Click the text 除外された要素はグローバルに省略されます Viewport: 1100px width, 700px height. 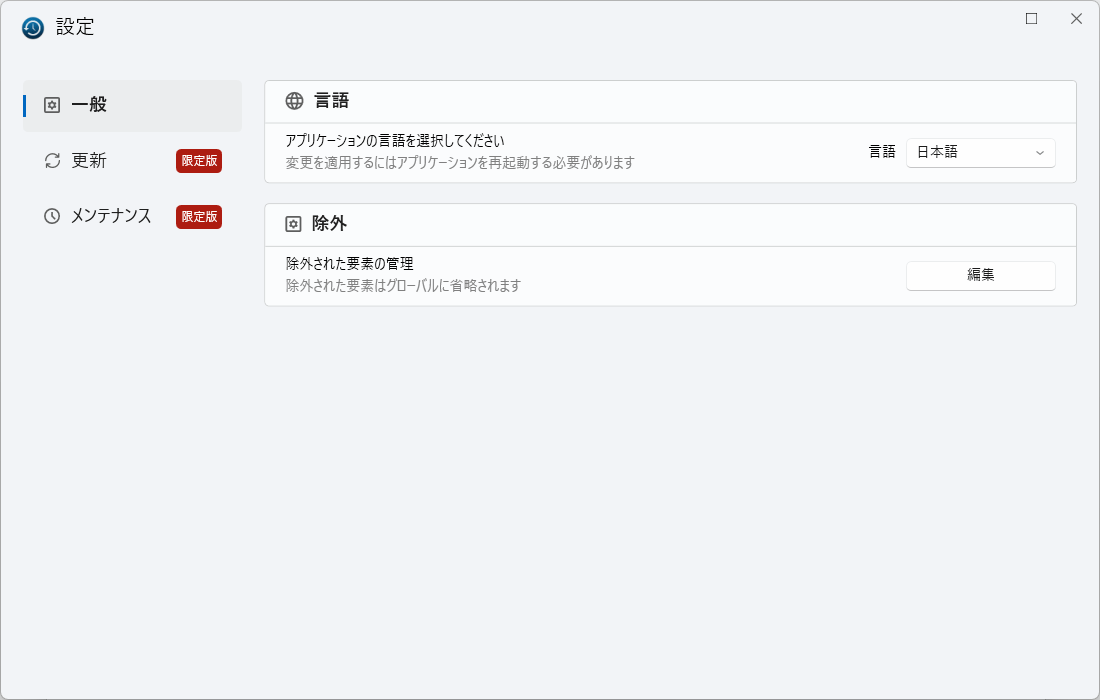(403, 285)
